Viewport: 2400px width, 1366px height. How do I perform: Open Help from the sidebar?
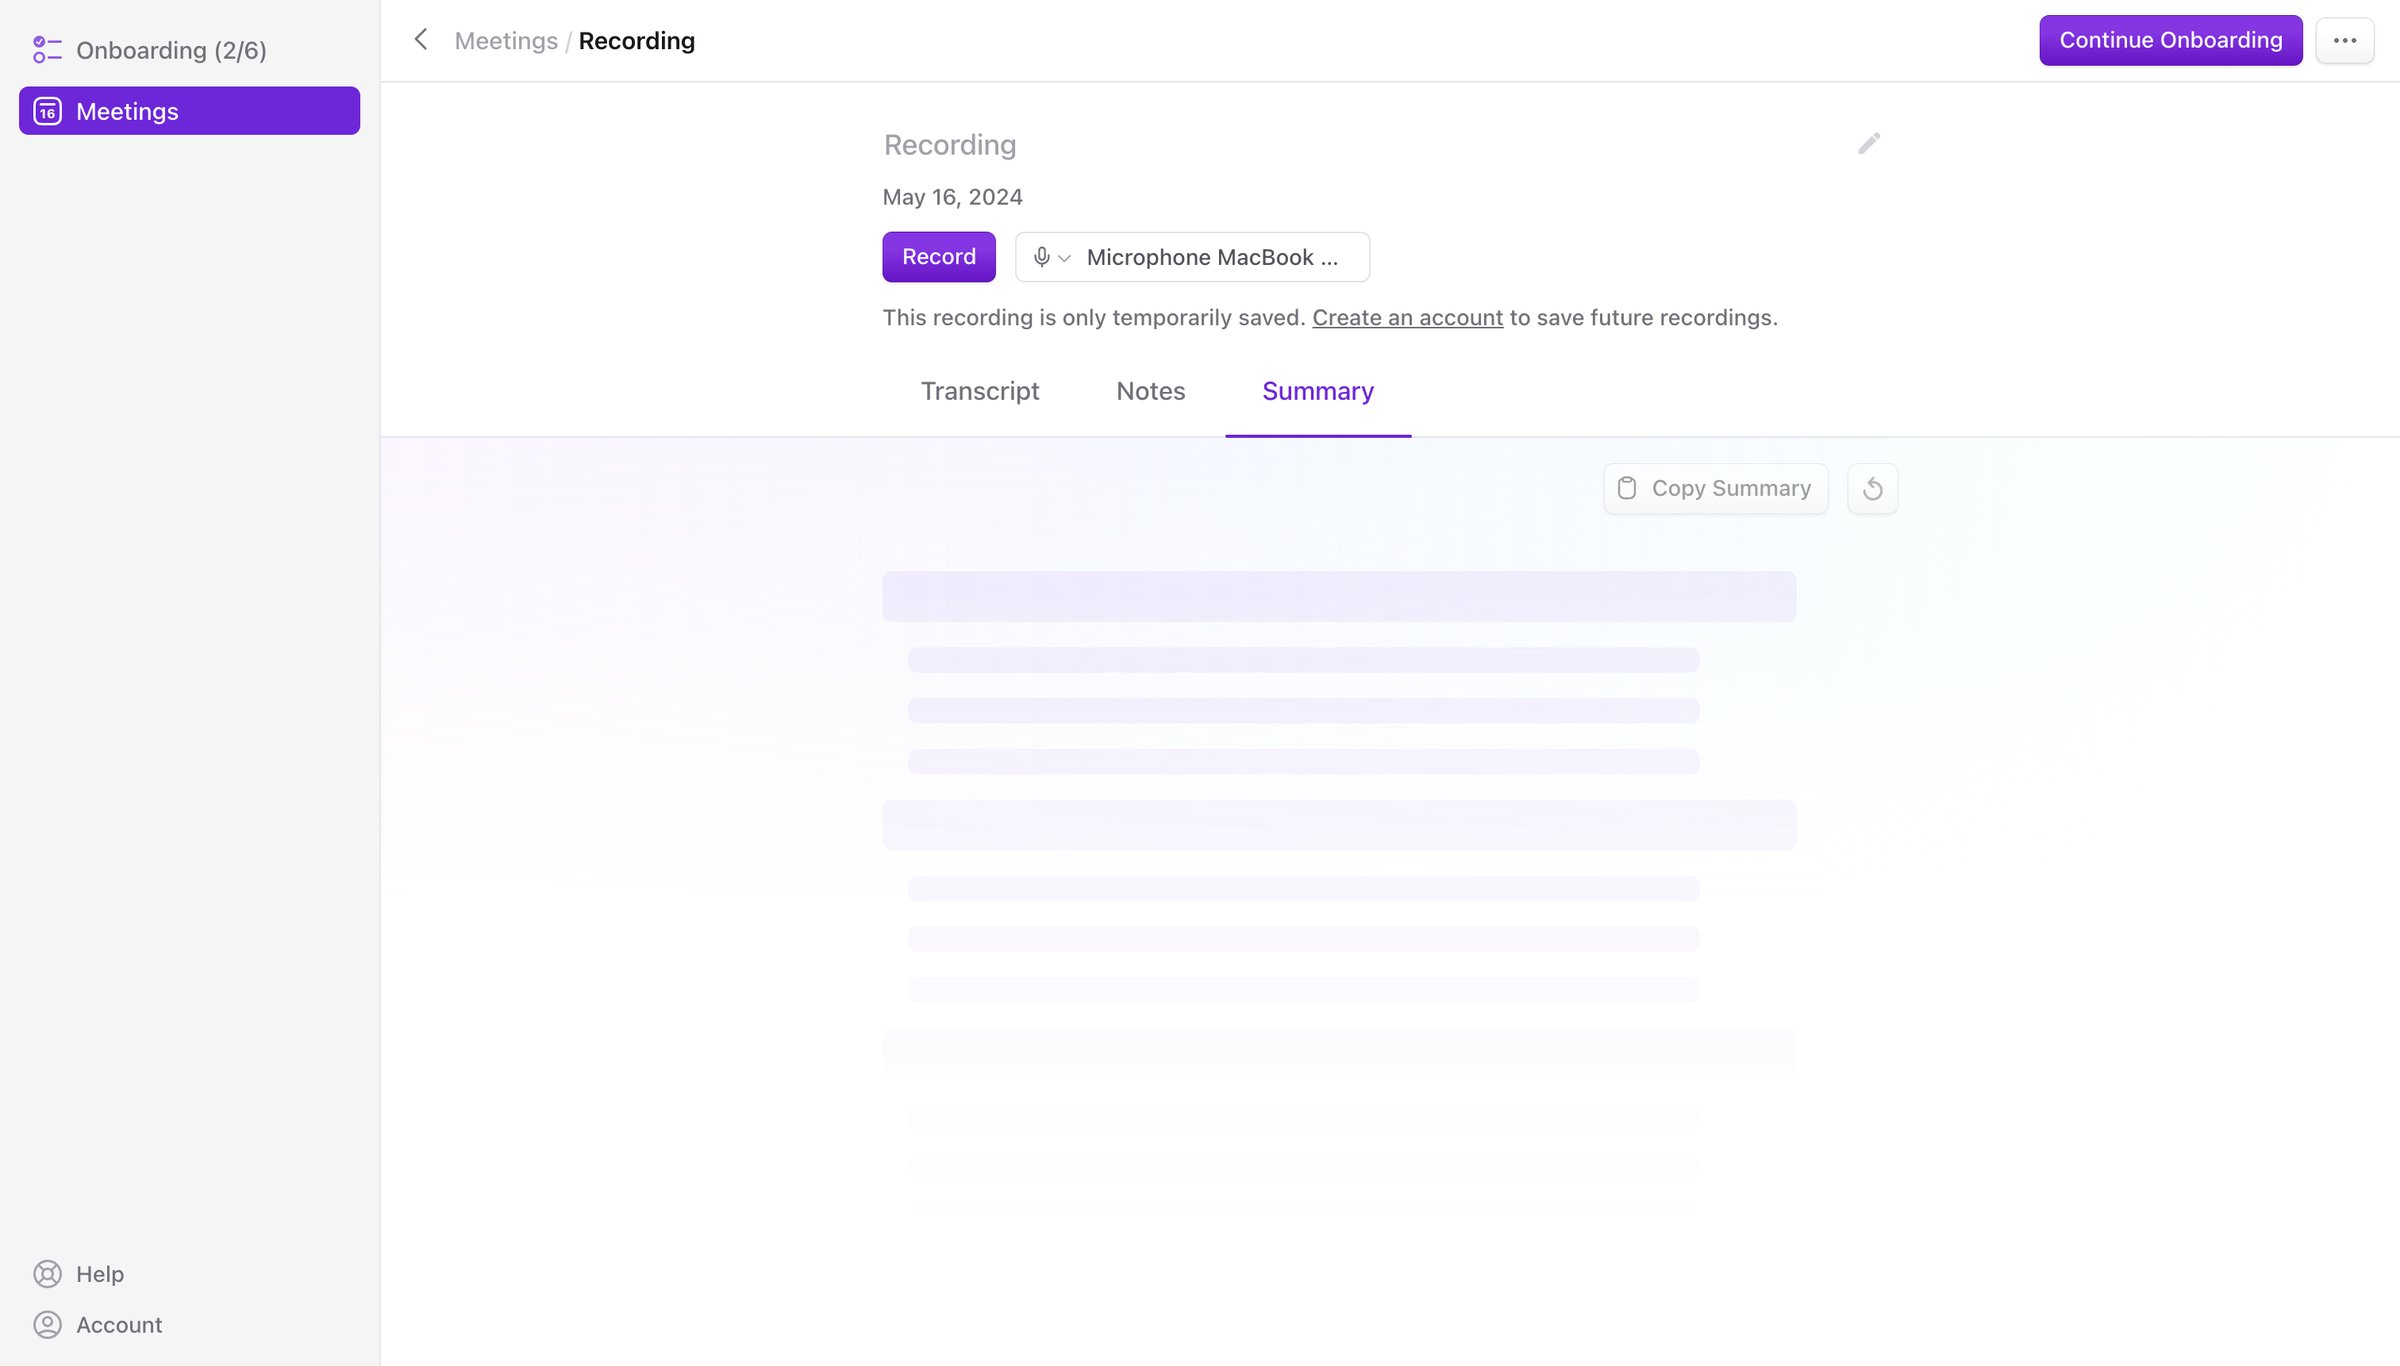pos(80,1274)
